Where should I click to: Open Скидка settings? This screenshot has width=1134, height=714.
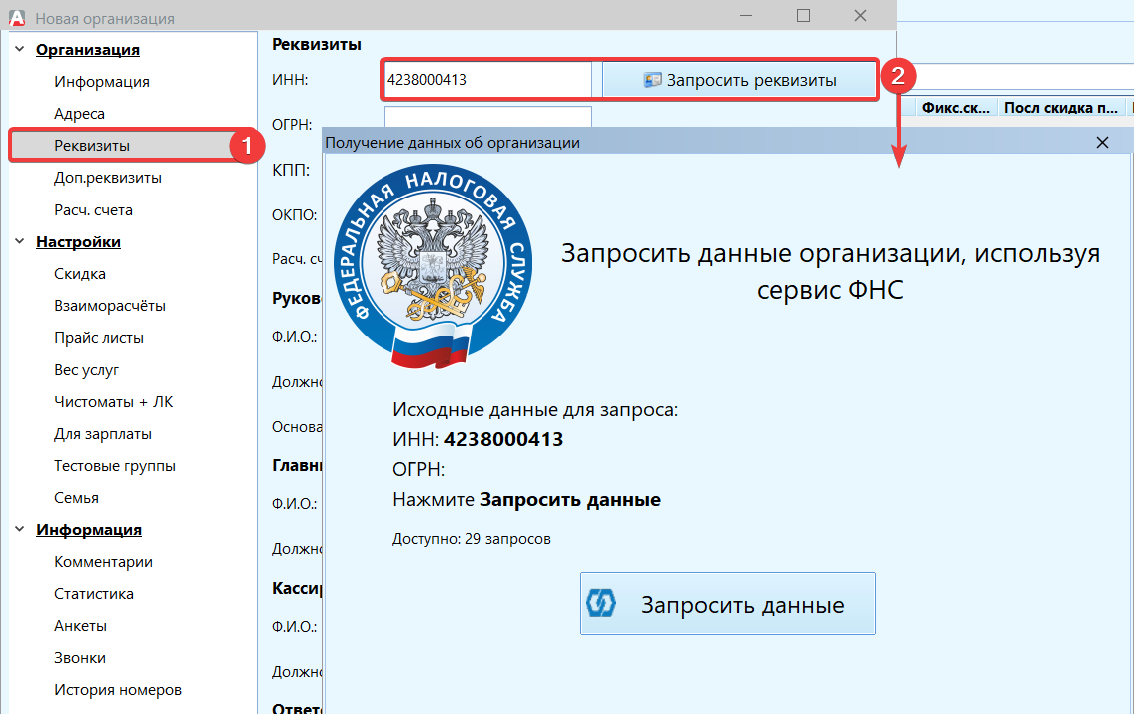click(80, 273)
